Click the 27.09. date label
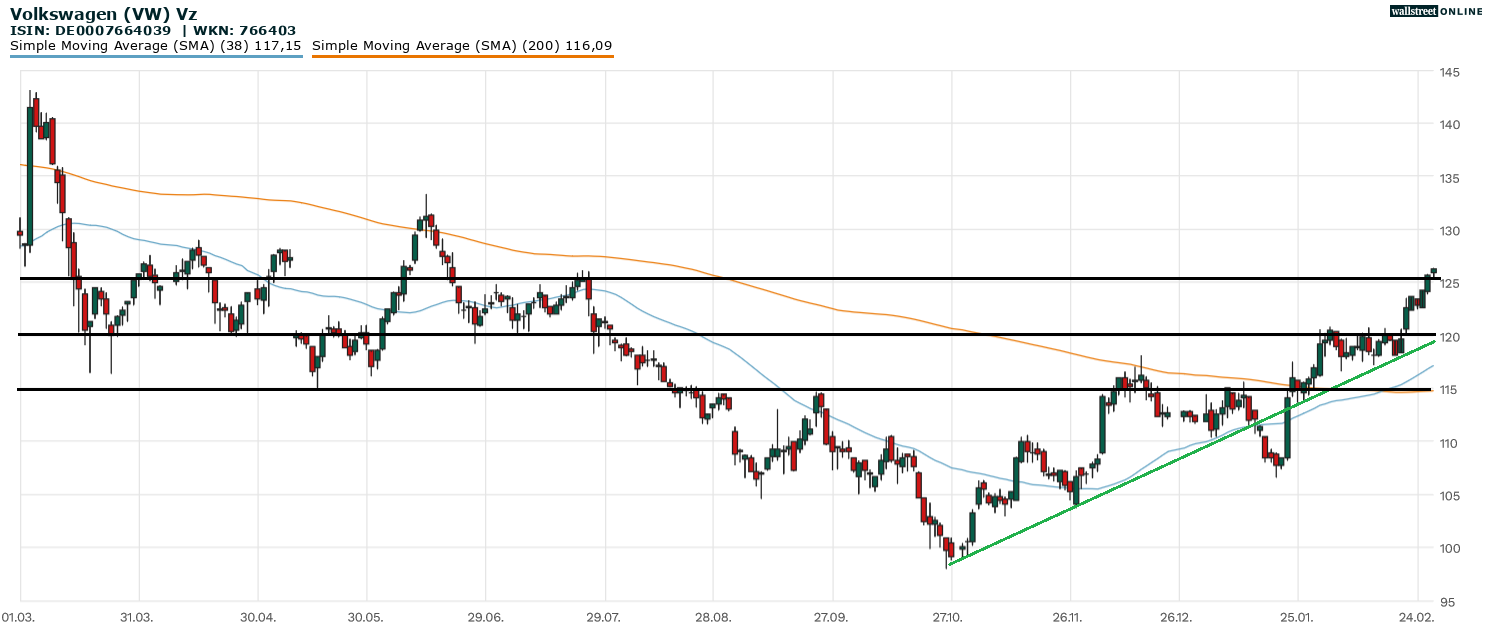This screenshot has height=622, width=1490. coord(831,616)
